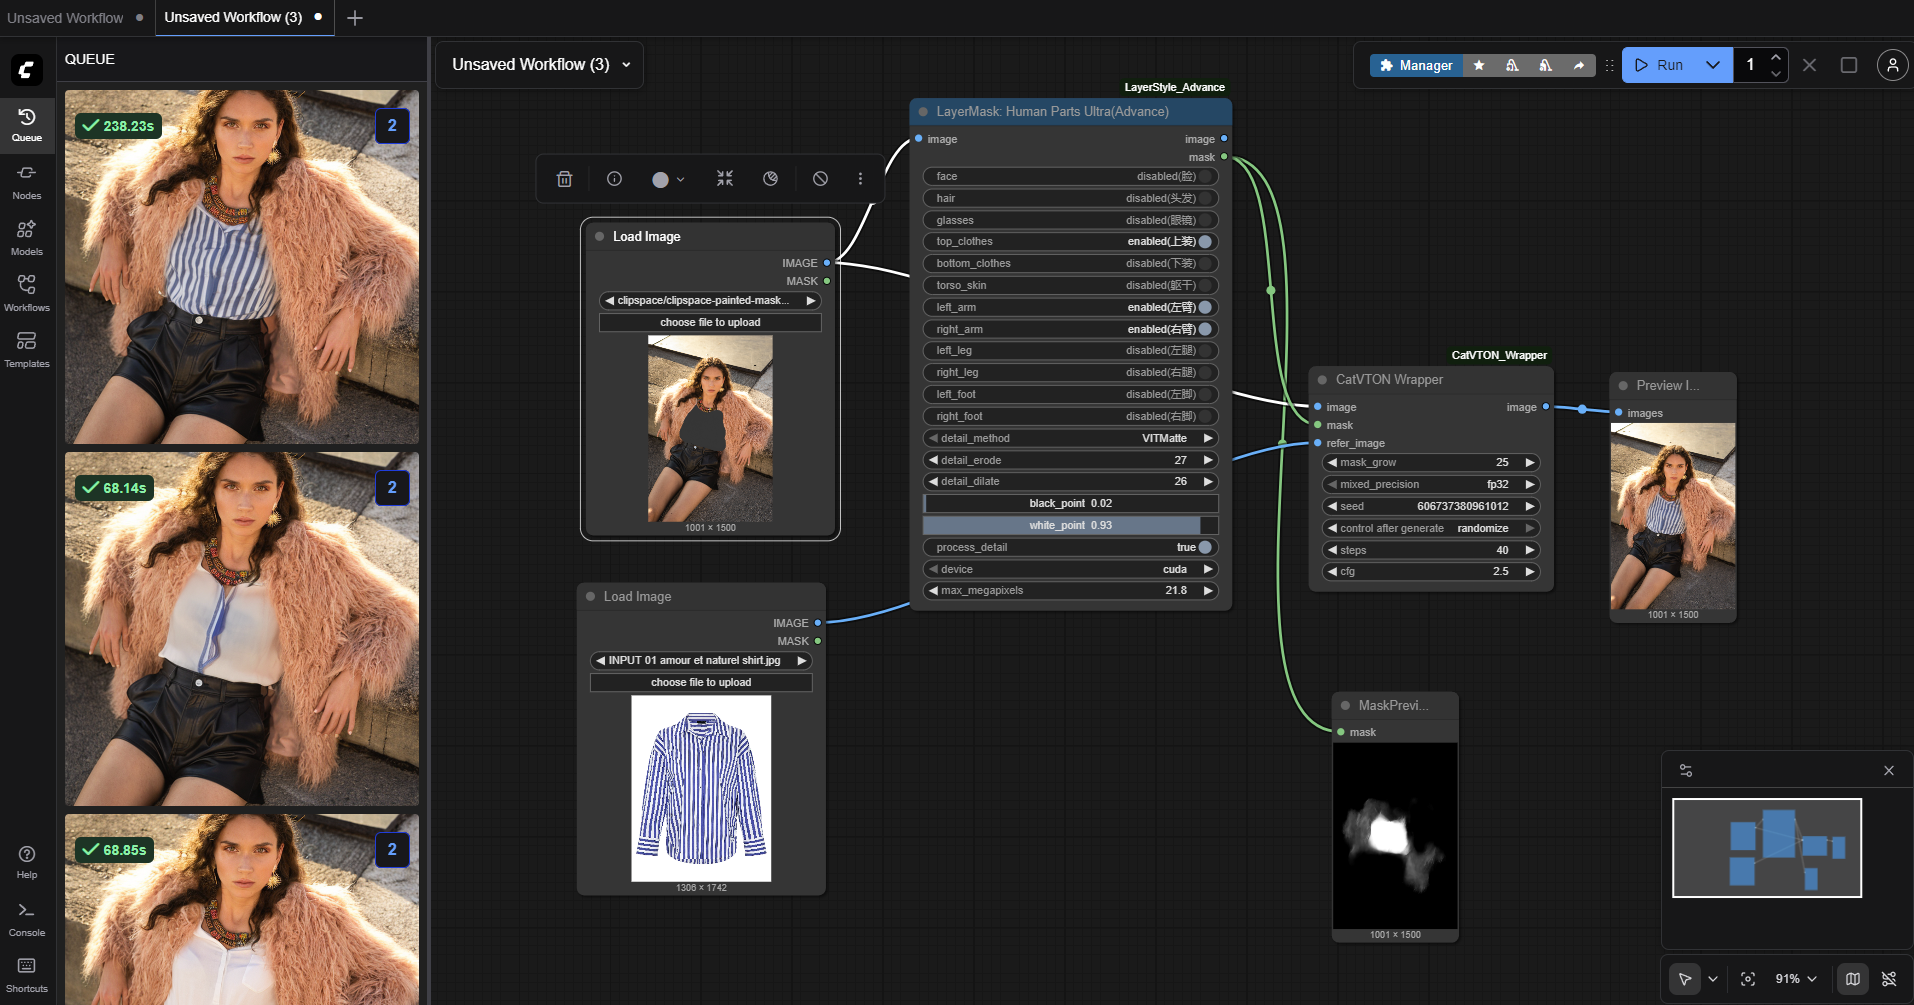Screen dimensions: 1914x1005
Task: Open the Help menu icon
Action: click(x=27, y=862)
